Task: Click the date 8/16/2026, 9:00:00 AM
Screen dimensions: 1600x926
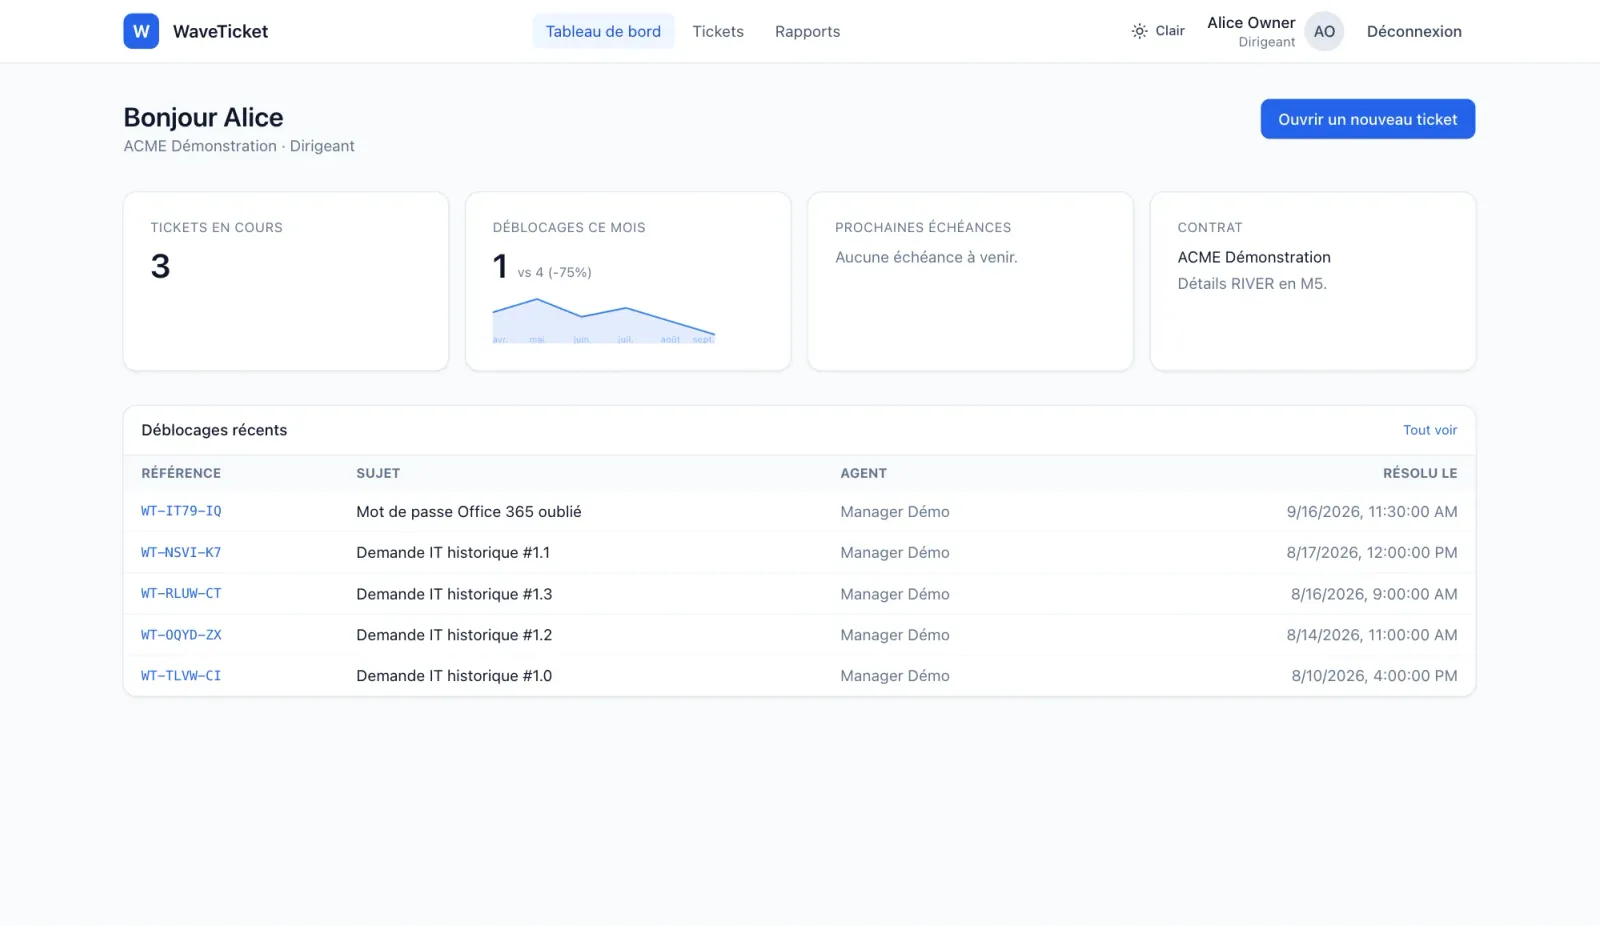Action: click(1374, 594)
